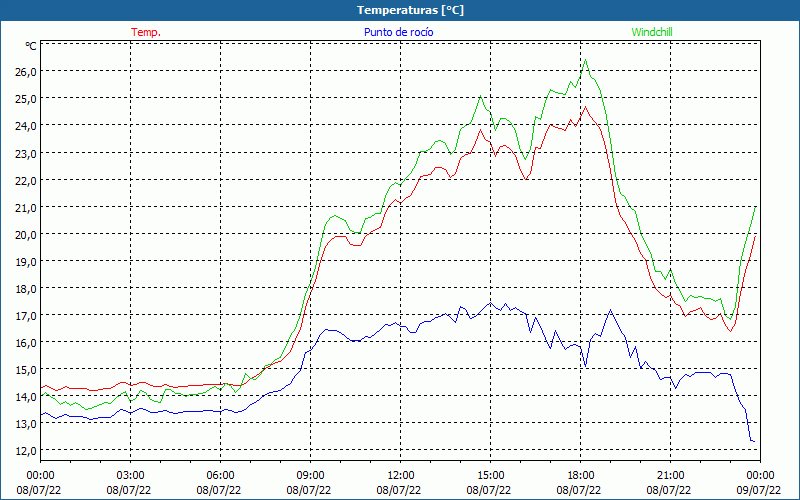Click the 12,0 y-axis value
The width and height of the screenshot is (800, 500).
(25, 451)
